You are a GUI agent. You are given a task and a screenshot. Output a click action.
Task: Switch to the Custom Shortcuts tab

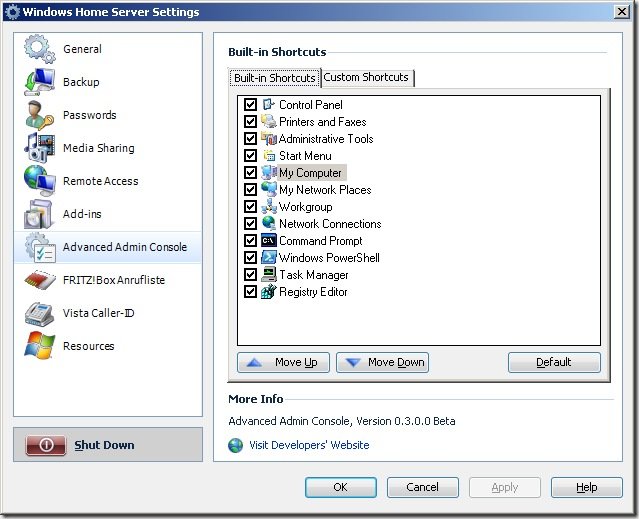pos(366,77)
